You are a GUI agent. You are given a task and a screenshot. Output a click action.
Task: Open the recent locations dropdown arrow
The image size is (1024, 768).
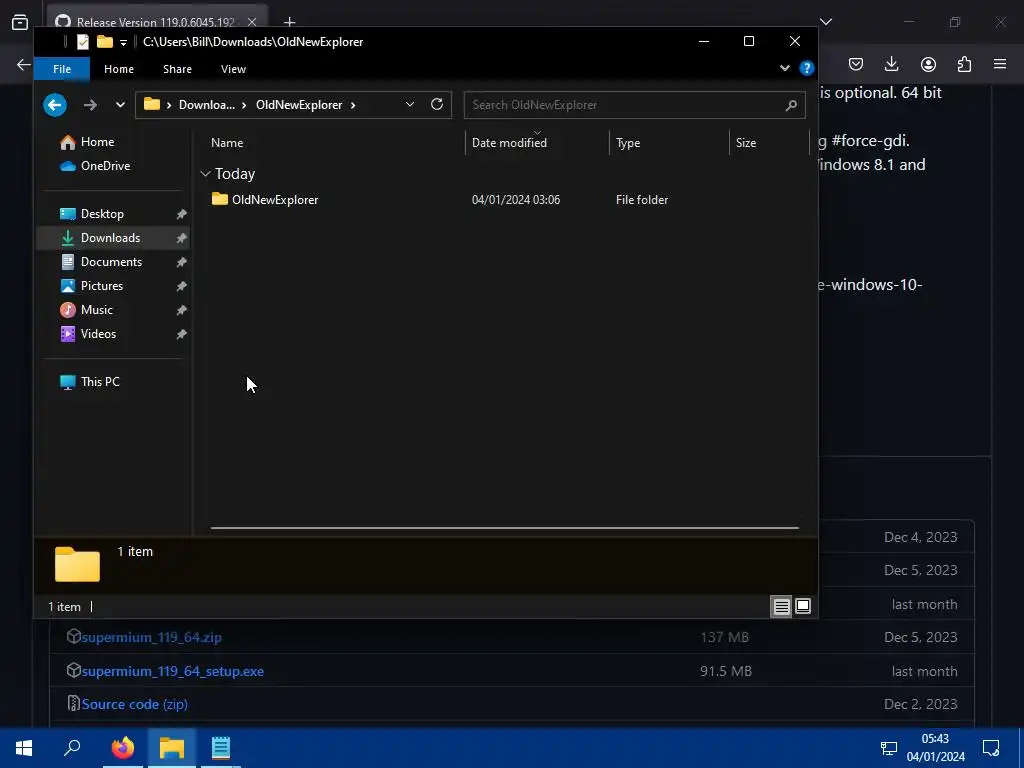[x=120, y=104]
